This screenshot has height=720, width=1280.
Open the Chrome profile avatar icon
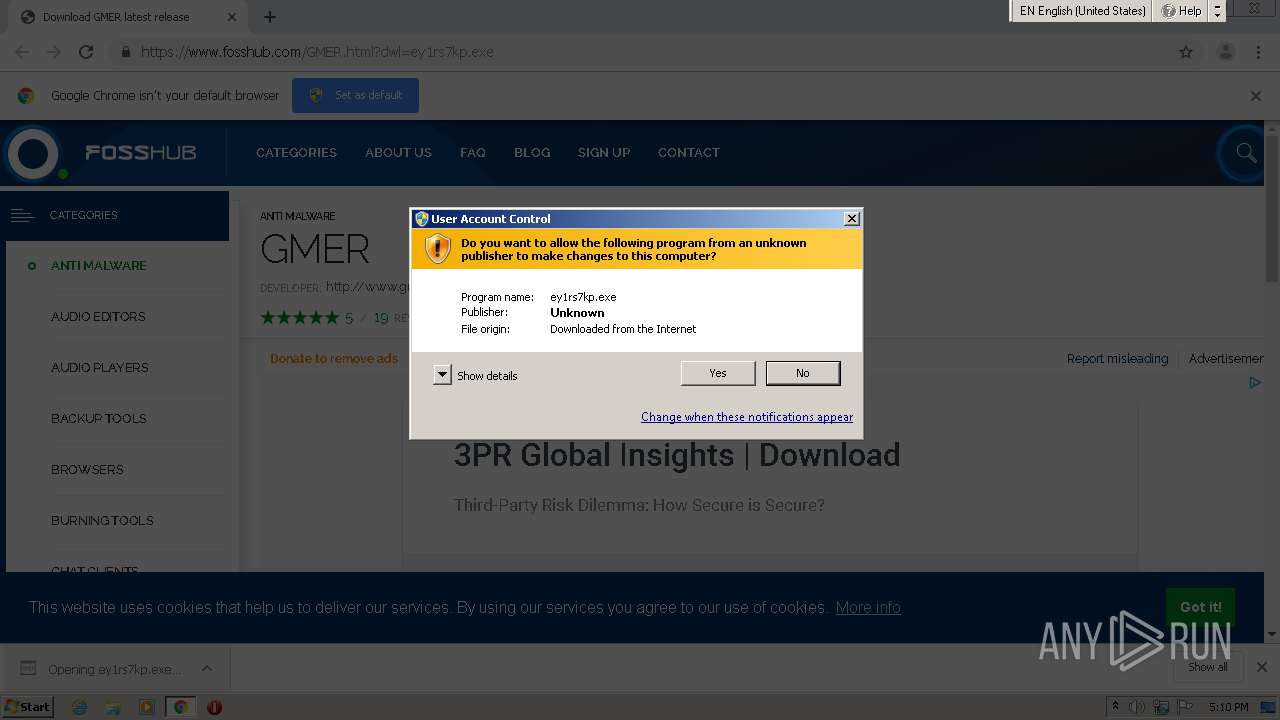[1225, 52]
